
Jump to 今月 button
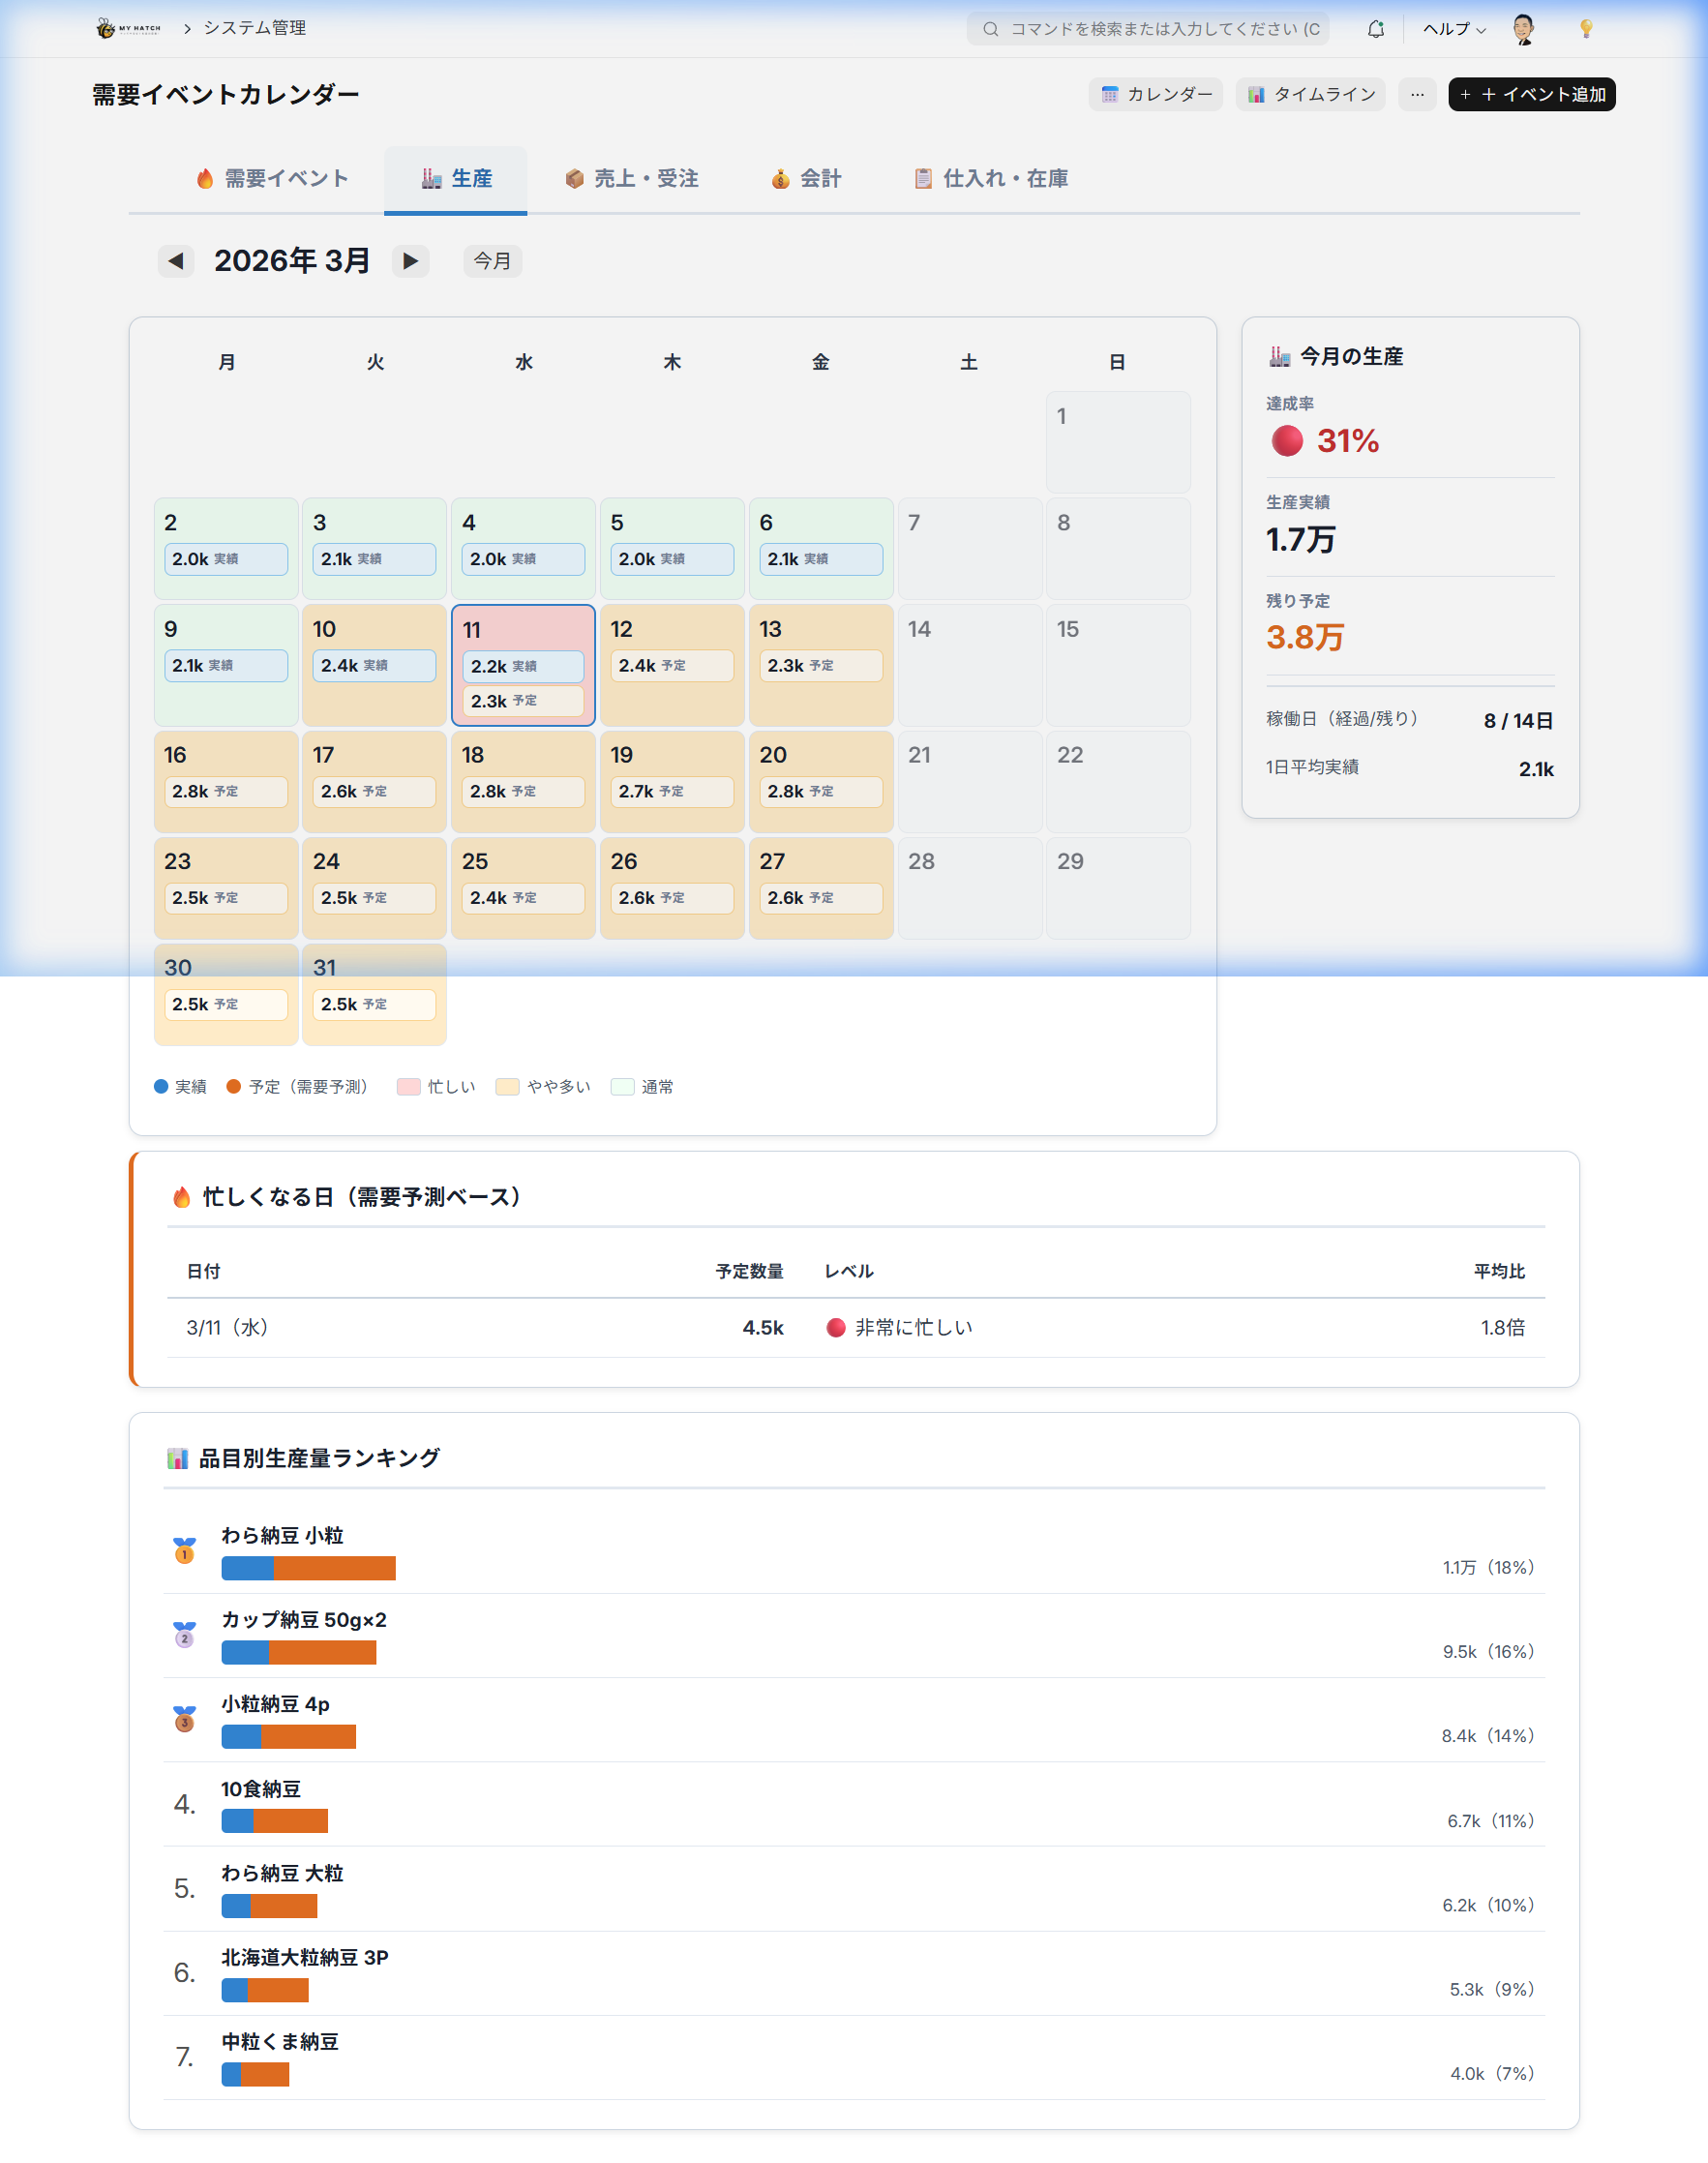[492, 261]
